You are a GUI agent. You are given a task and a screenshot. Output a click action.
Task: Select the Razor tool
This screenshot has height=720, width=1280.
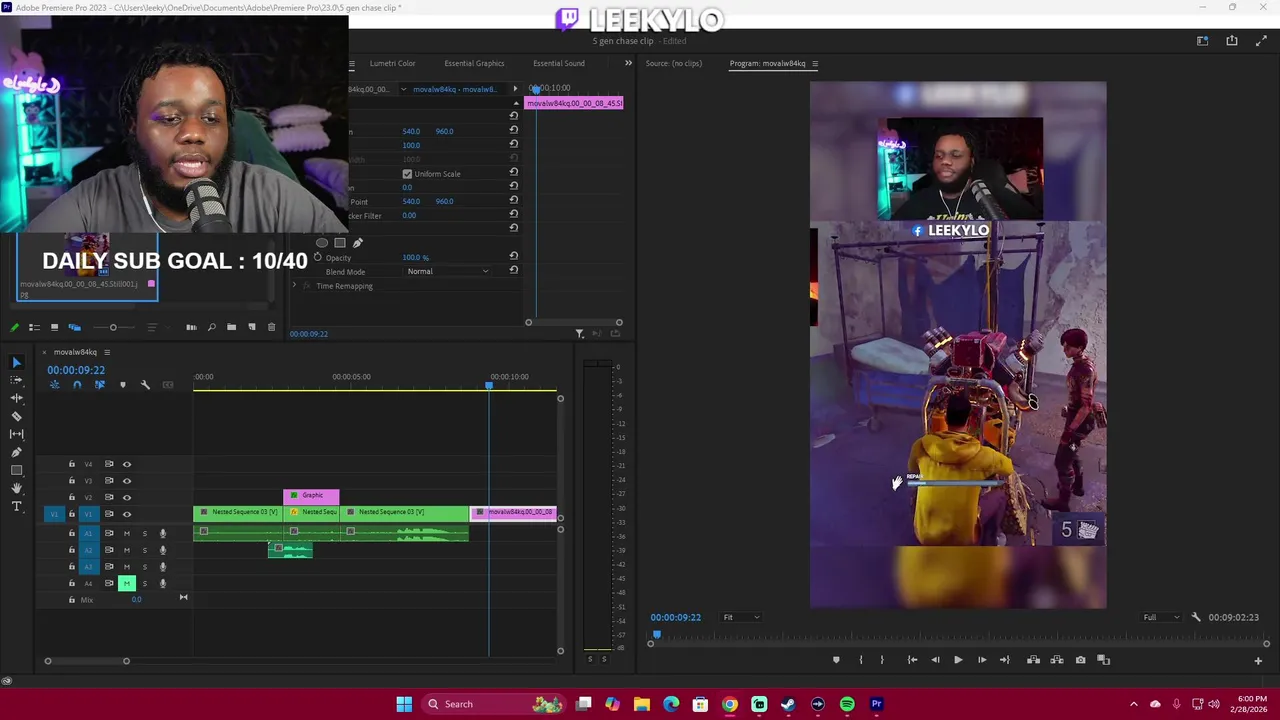pyautogui.click(x=16, y=416)
